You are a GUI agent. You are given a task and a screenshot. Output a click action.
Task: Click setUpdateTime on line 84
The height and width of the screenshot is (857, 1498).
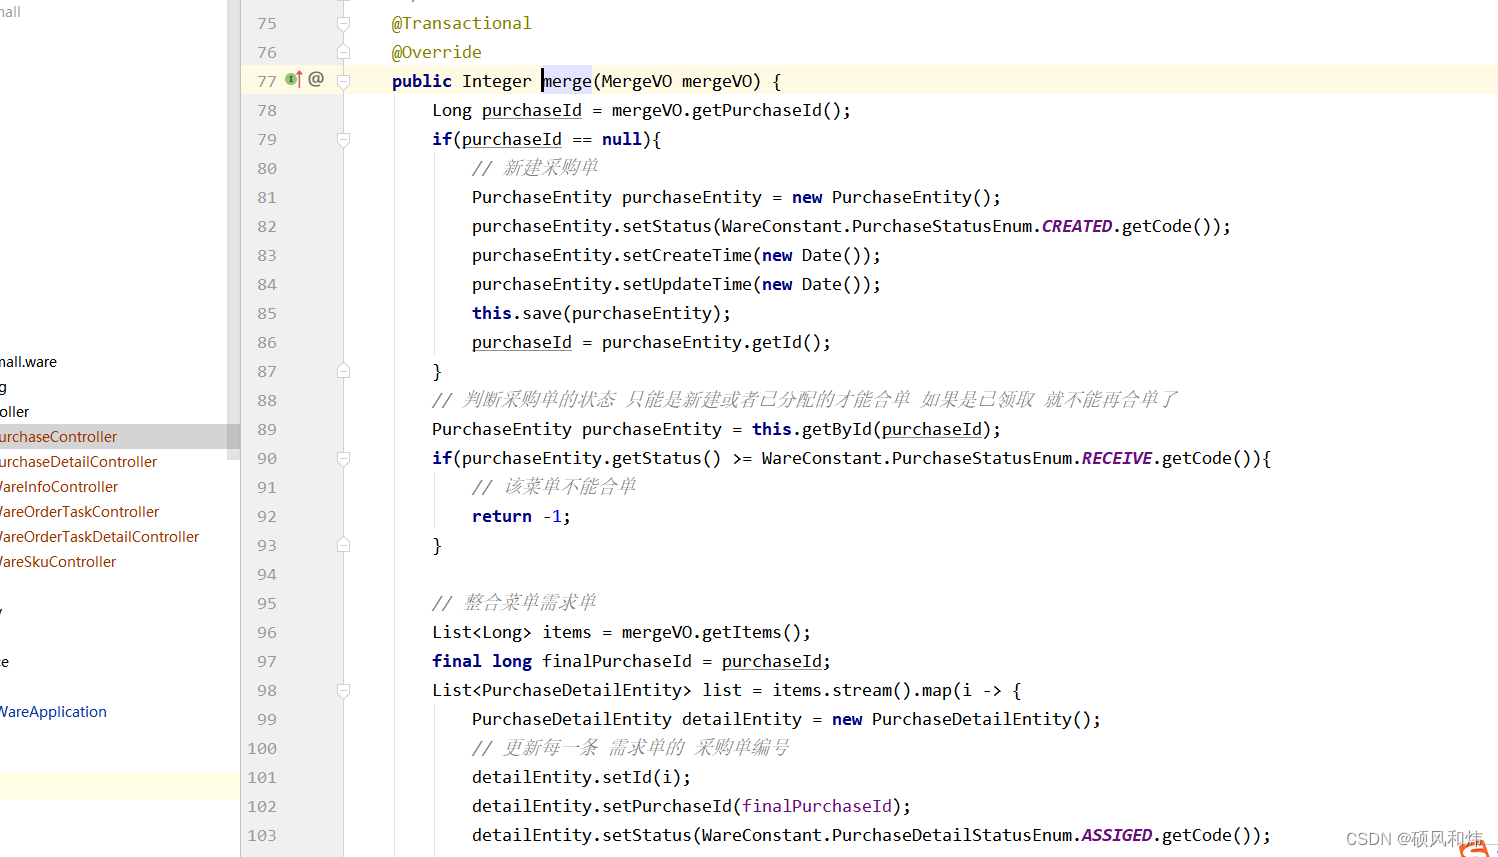[687, 284]
